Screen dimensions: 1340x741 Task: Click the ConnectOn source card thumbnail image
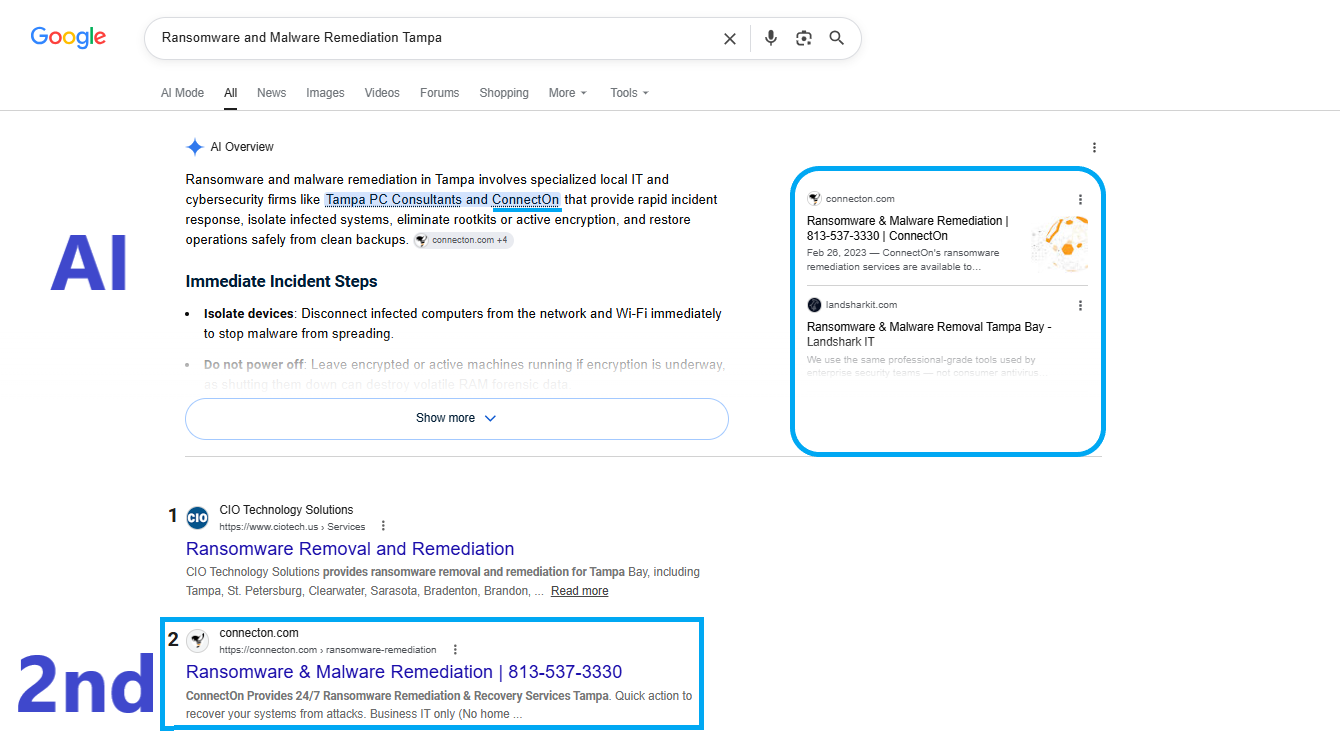pos(1060,243)
